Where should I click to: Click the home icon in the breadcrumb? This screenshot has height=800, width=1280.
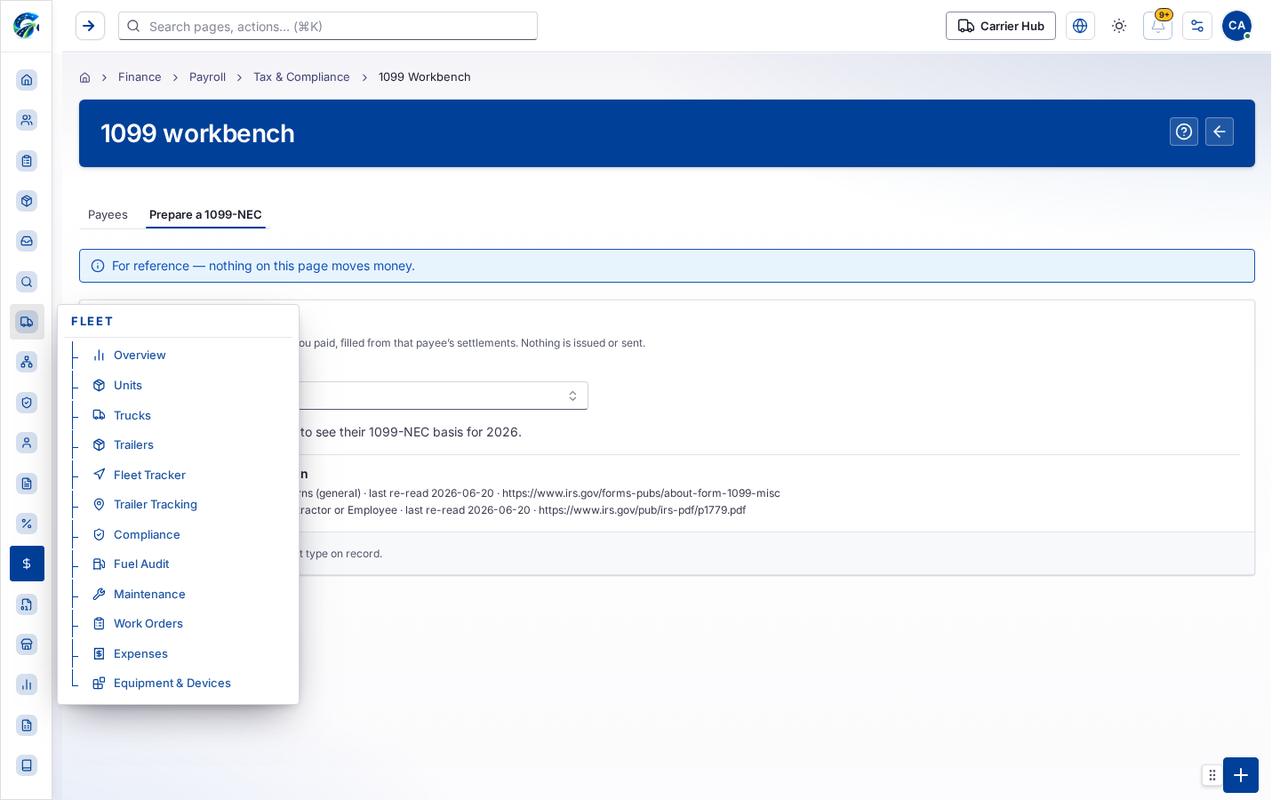point(85,77)
